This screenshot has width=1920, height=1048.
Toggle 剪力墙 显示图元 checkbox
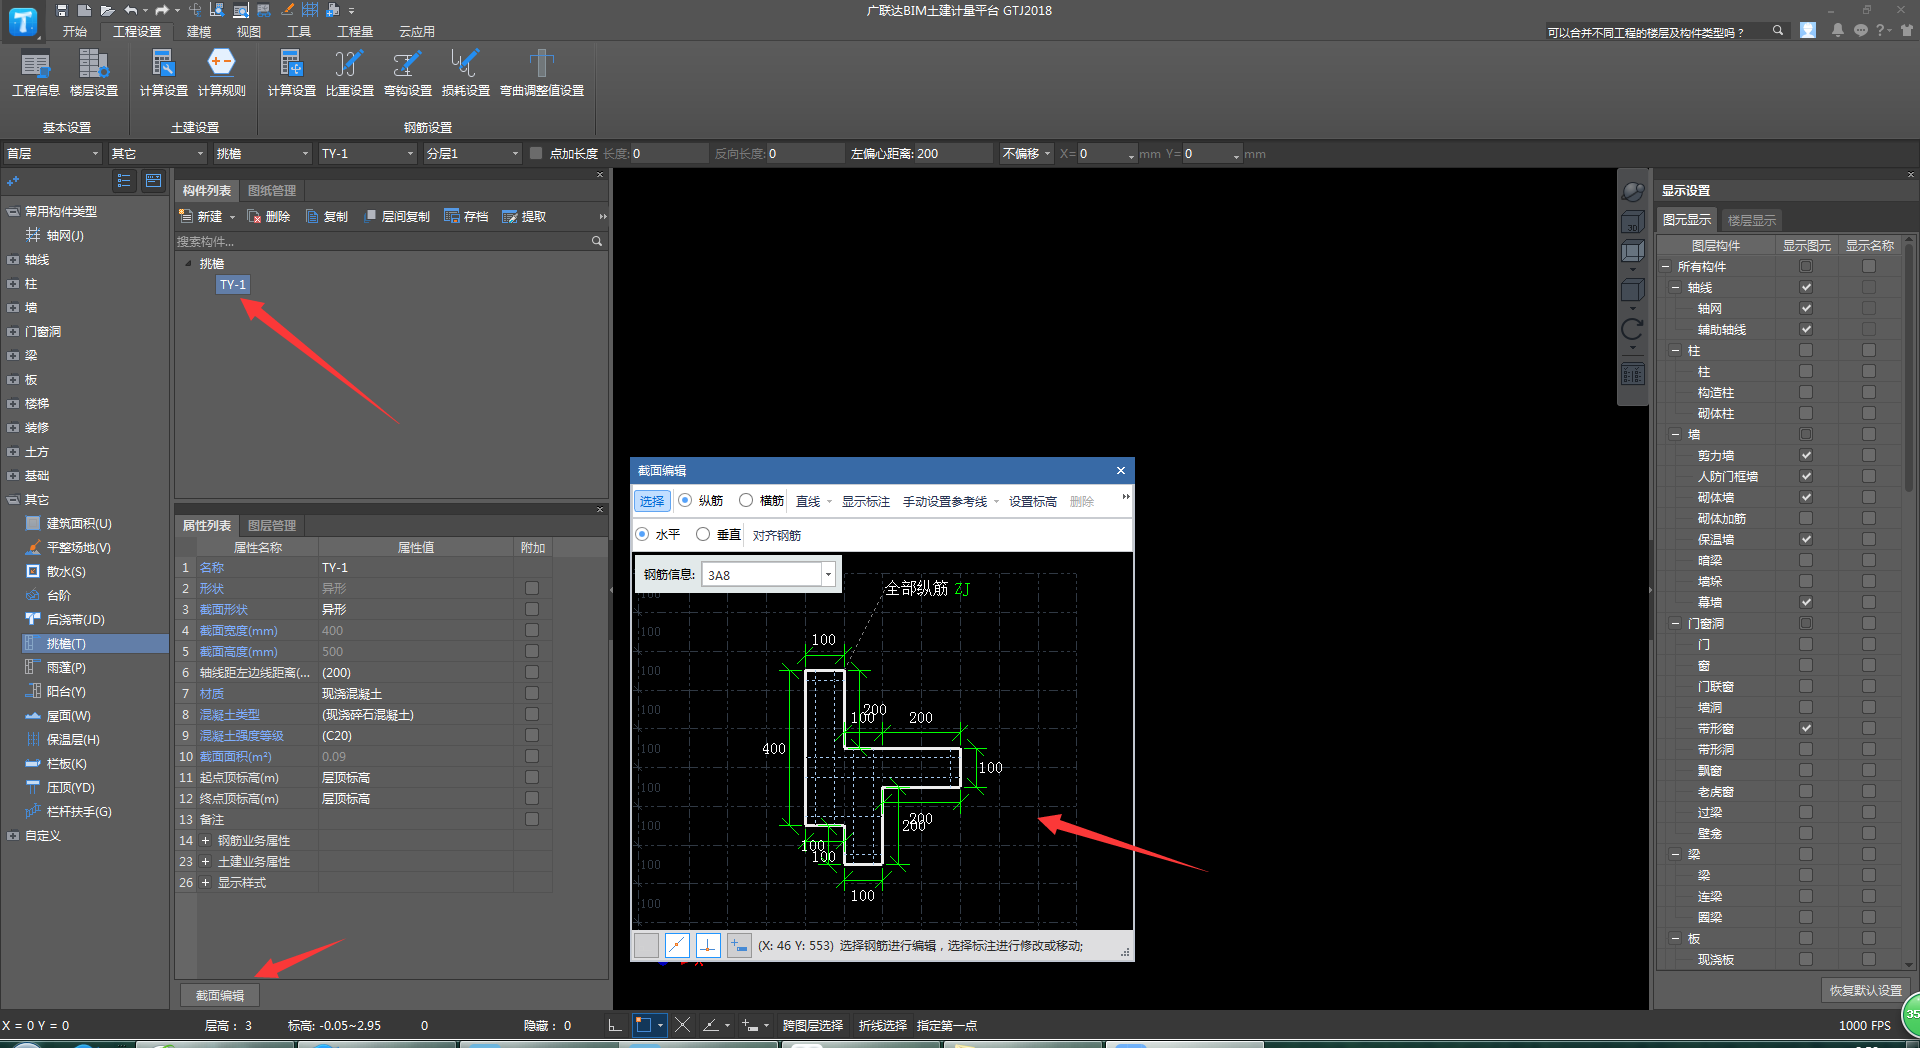[x=1806, y=455]
